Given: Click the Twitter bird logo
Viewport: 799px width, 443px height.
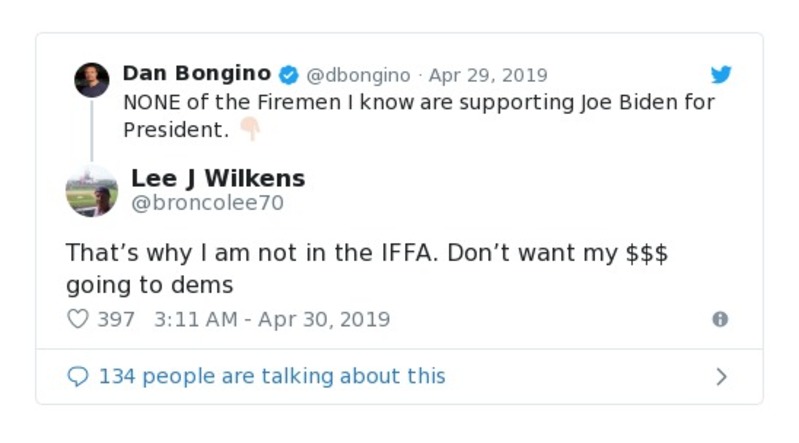Looking at the screenshot, I should [x=721, y=75].
